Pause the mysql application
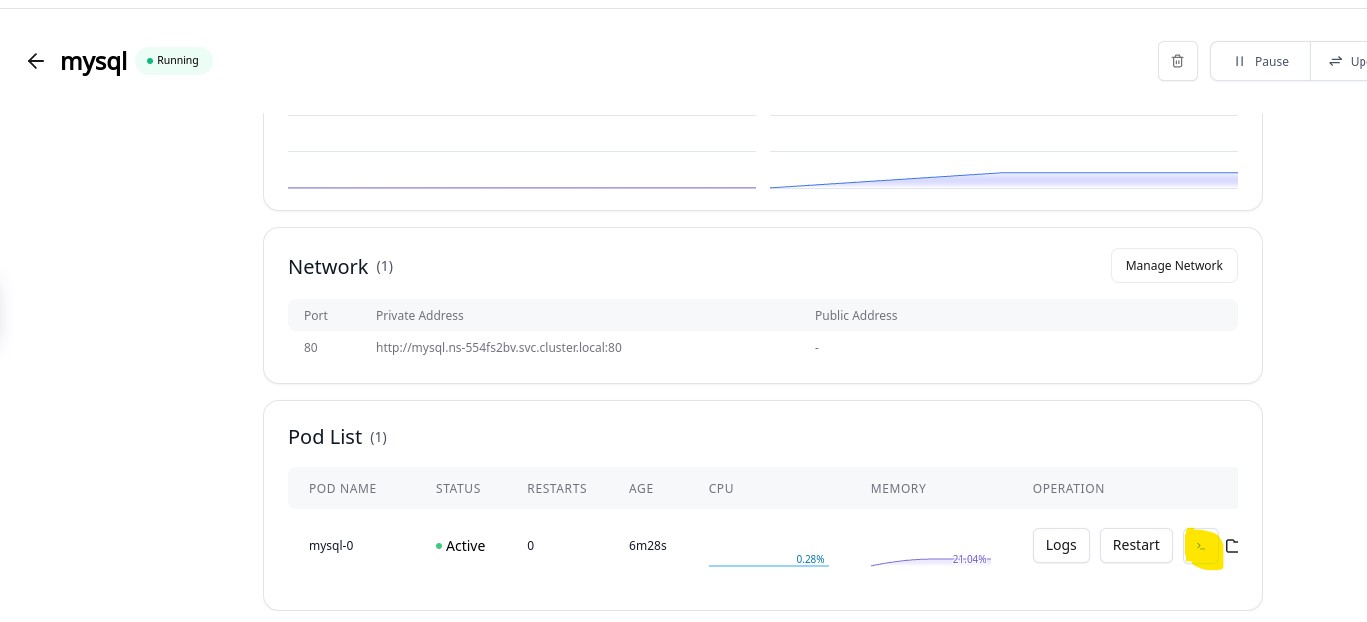The image size is (1367, 622). click(1260, 61)
